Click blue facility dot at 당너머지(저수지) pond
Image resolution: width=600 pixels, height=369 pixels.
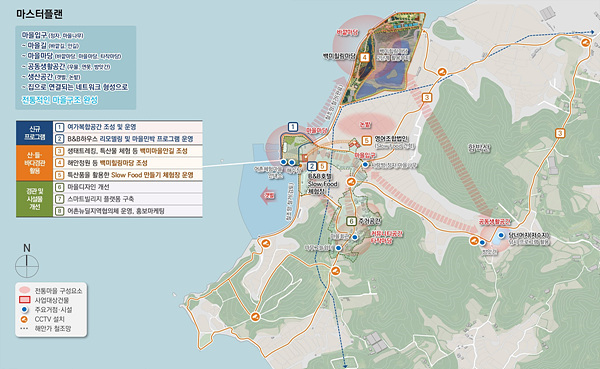[x=501, y=235]
